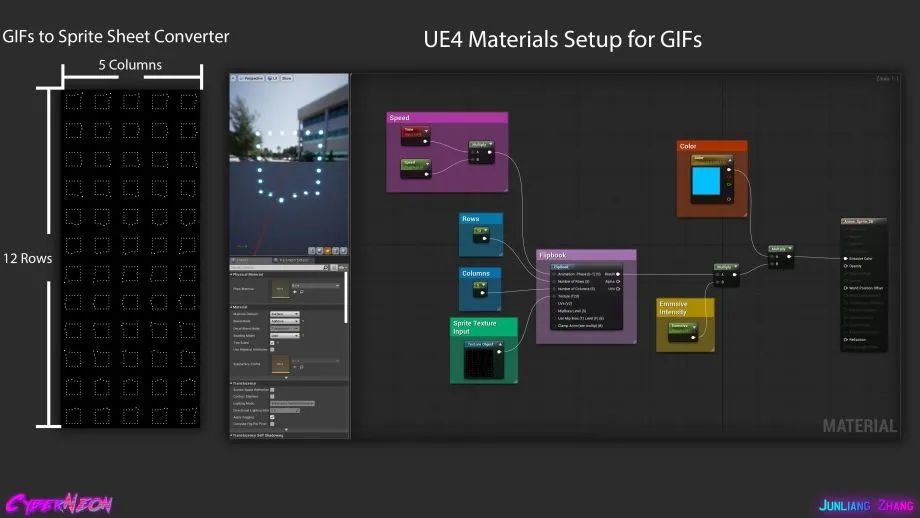Open the Perspective viewport menu
Viewport: 920px width, 518px height.
tap(251, 77)
